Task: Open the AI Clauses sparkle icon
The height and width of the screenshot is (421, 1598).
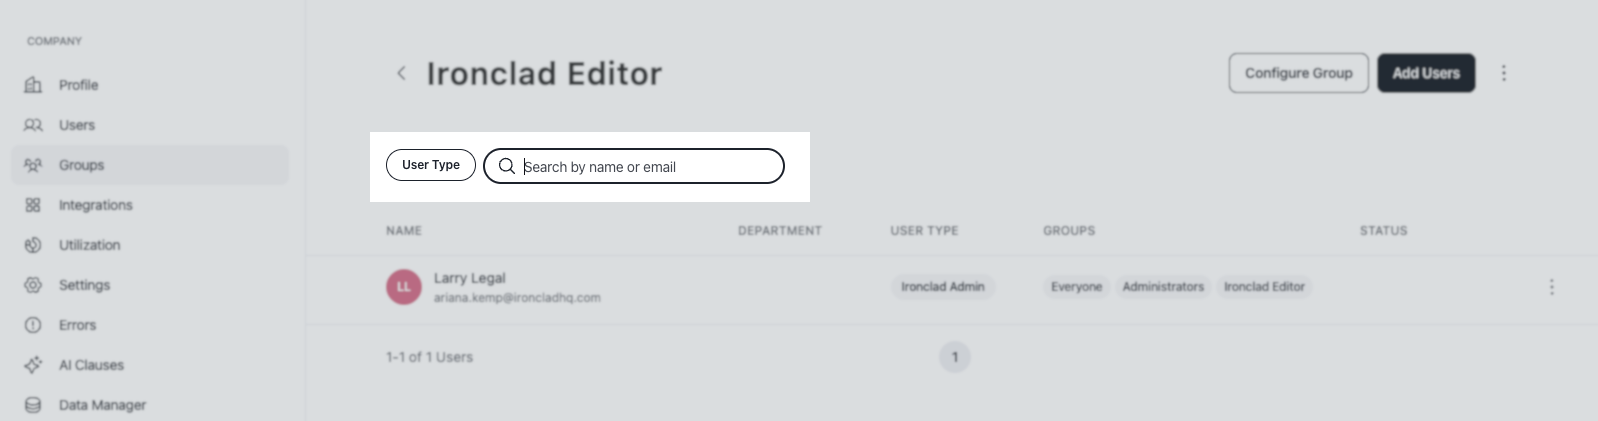Action: tap(33, 365)
